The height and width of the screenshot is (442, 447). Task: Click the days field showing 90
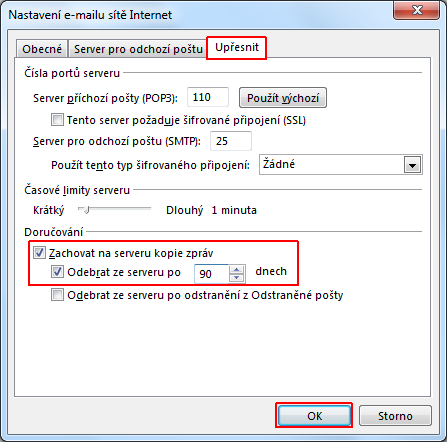pyautogui.click(x=212, y=274)
